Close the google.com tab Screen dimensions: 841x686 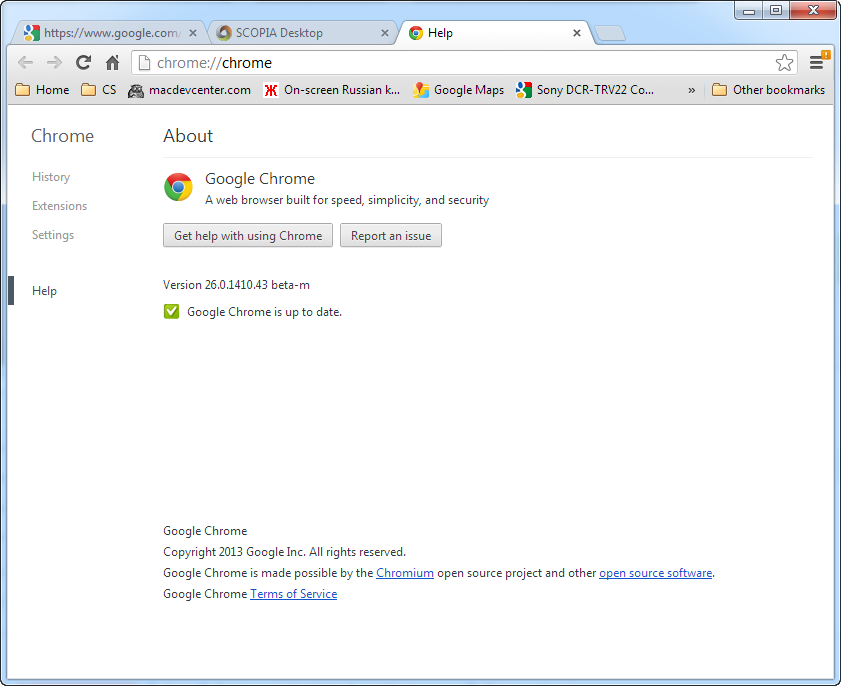[193, 33]
